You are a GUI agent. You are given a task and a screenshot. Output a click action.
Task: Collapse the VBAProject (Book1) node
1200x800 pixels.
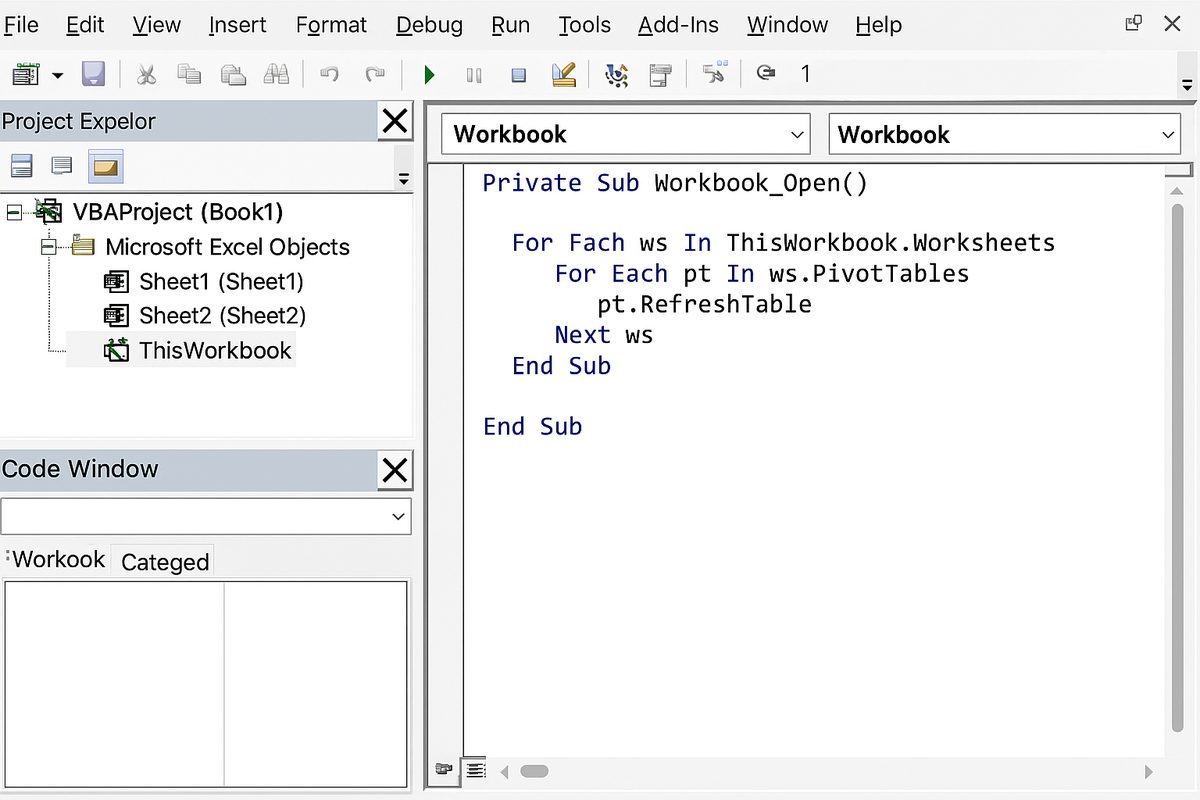[13, 212]
